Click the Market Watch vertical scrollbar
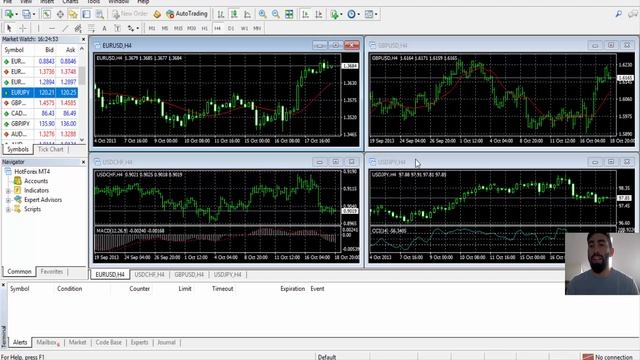The image size is (640, 360). [x=82, y=94]
